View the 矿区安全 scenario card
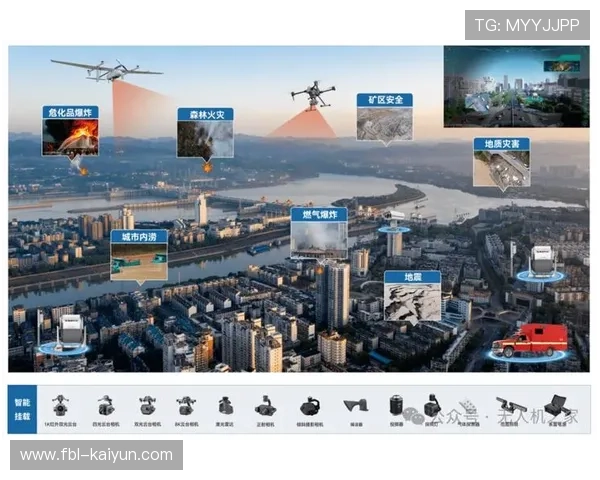The image size is (600, 480). pyautogui.click(x=384, y=122)
